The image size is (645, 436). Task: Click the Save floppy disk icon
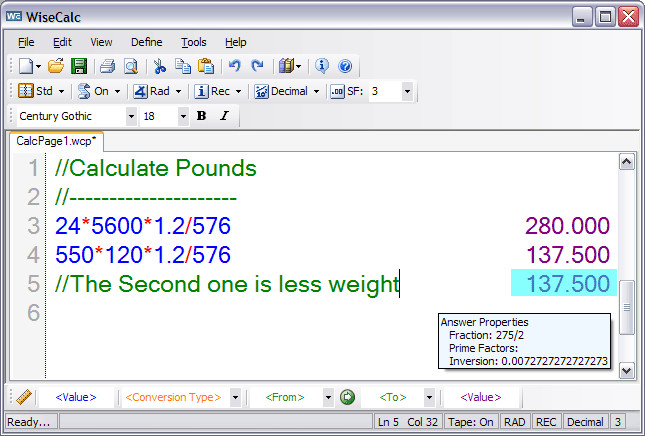(x=79, y=66)
